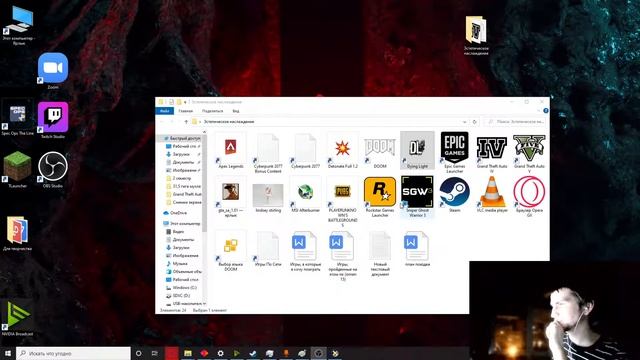The width and height of the screenshot is (640, 360).
Task: Open OBS Studio desktop shortcut
Action: pos(53,170)
